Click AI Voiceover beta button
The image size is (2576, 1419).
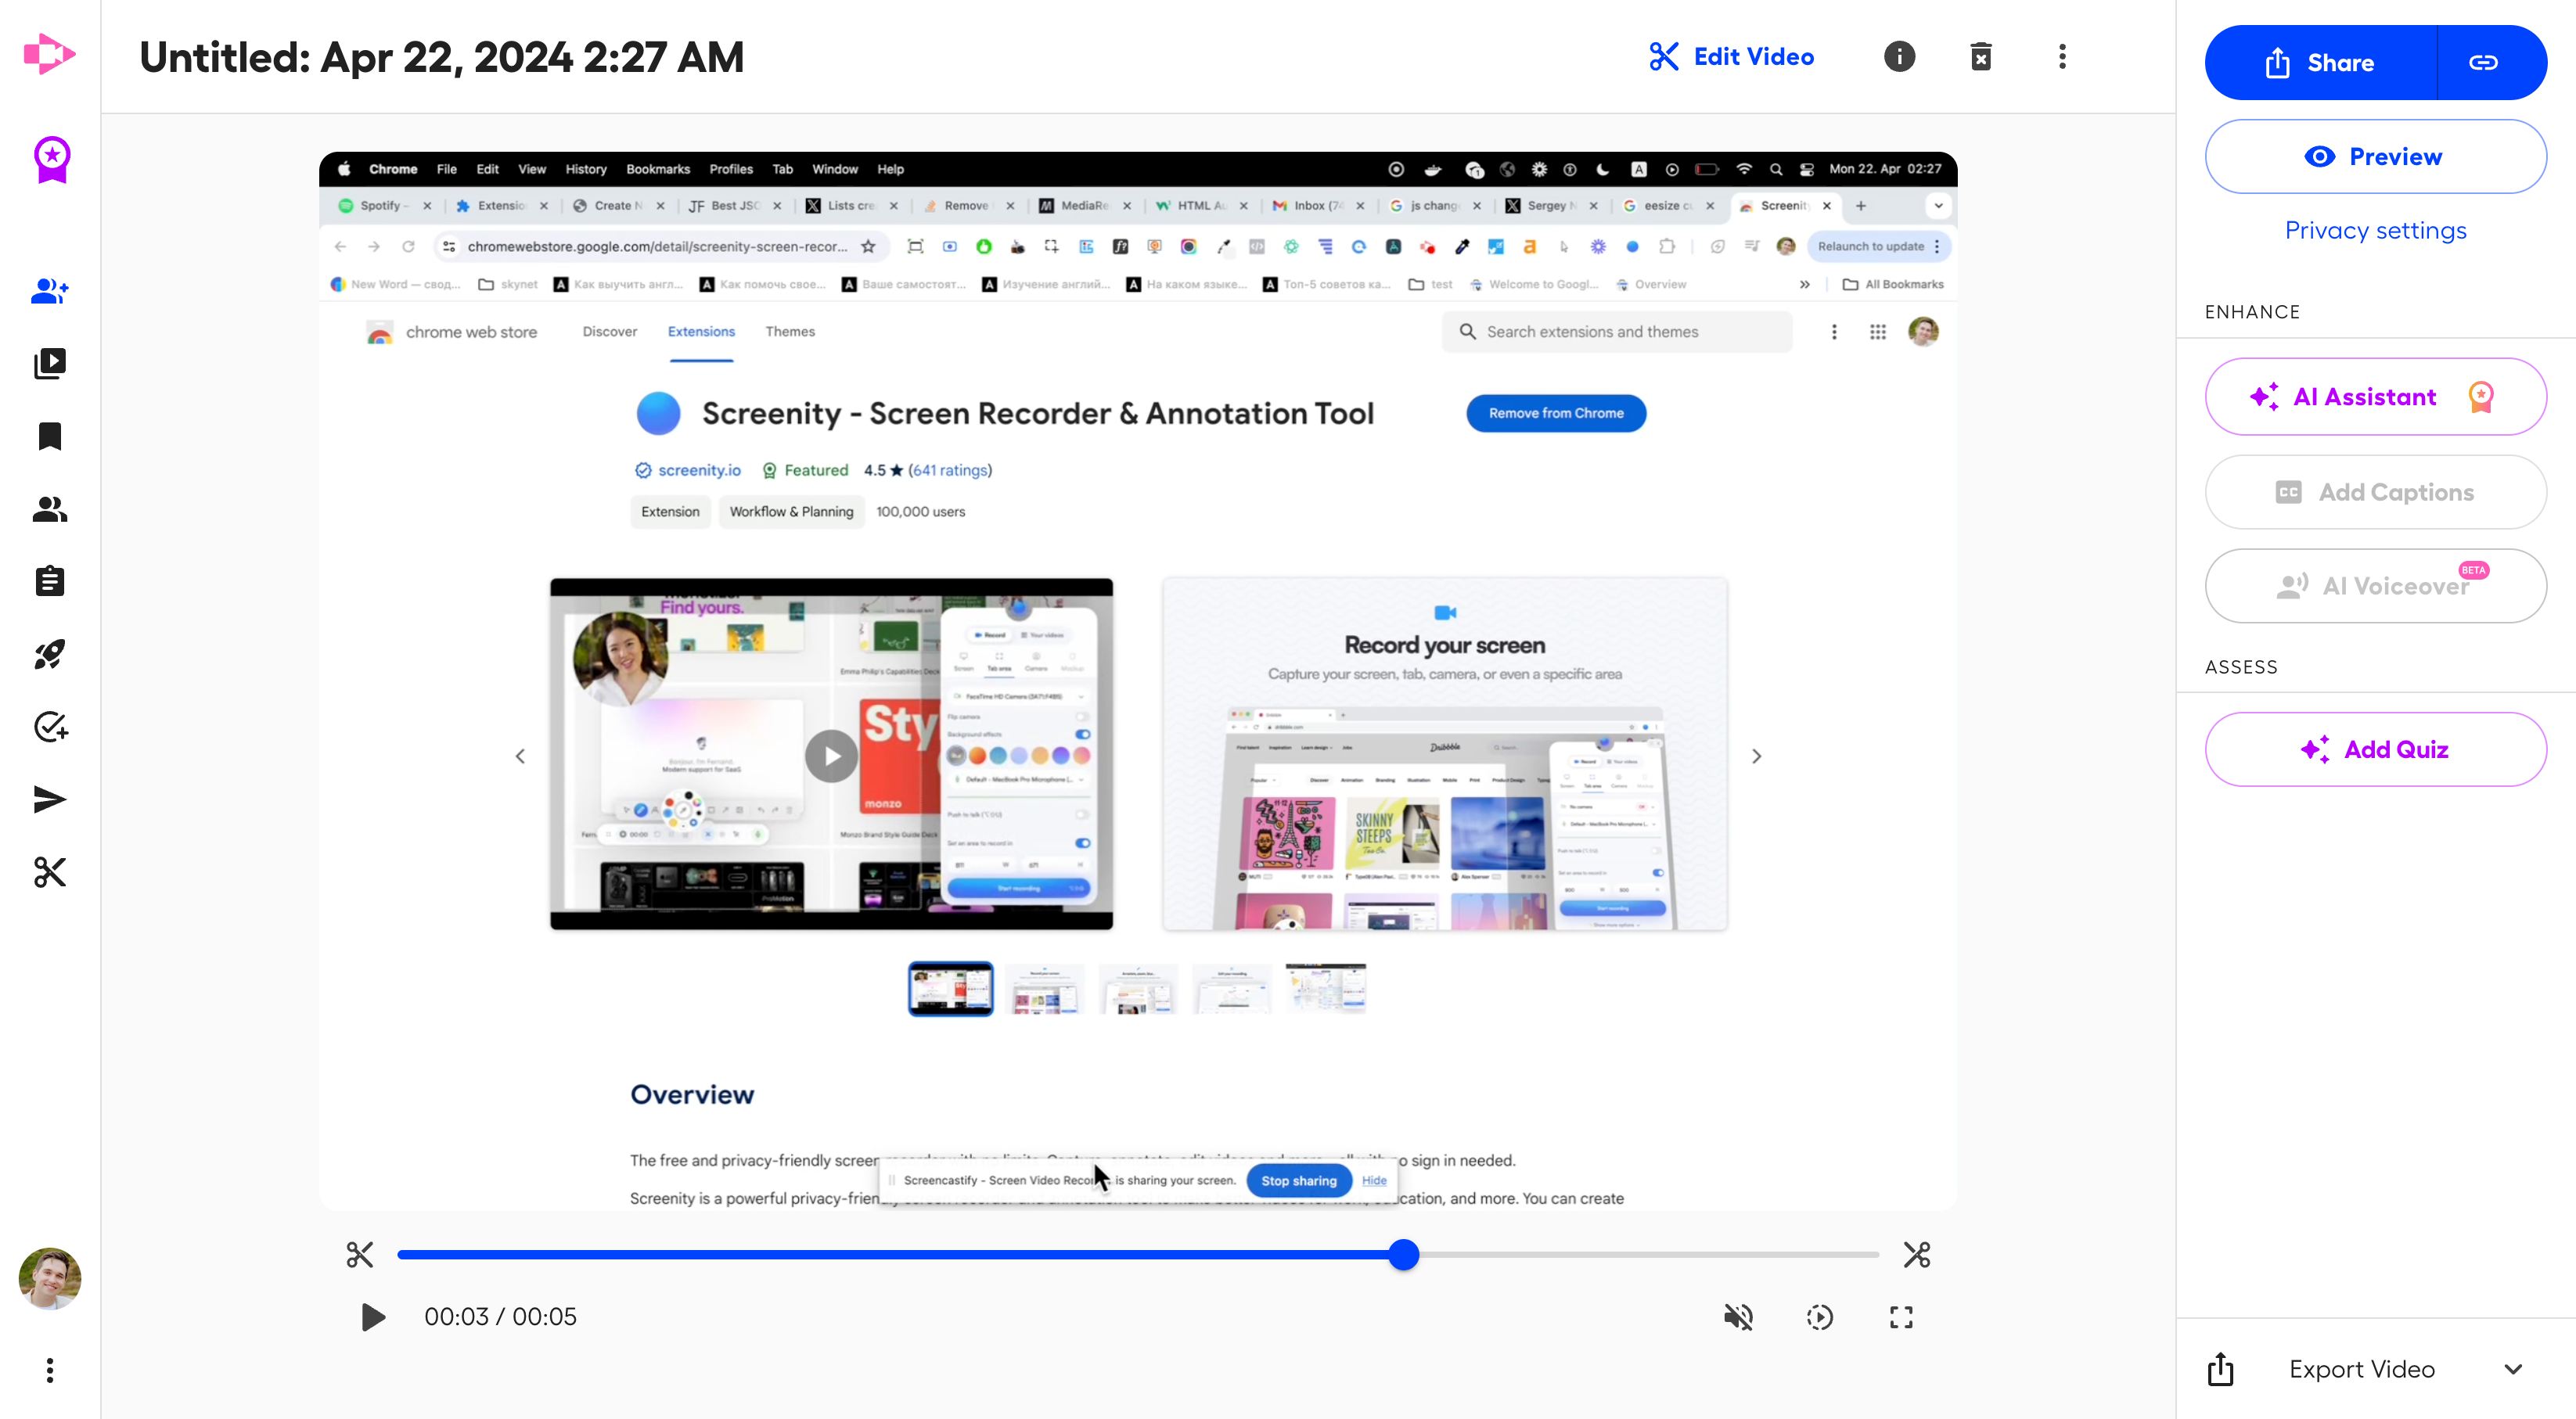[2375, 586]
